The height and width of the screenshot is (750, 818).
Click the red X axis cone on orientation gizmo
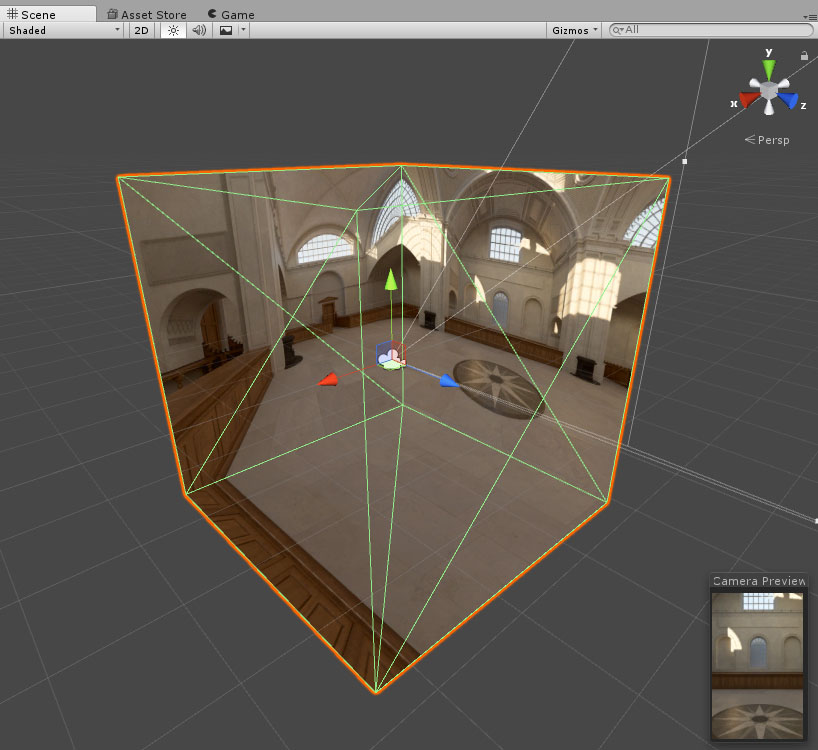pos(746,100)
